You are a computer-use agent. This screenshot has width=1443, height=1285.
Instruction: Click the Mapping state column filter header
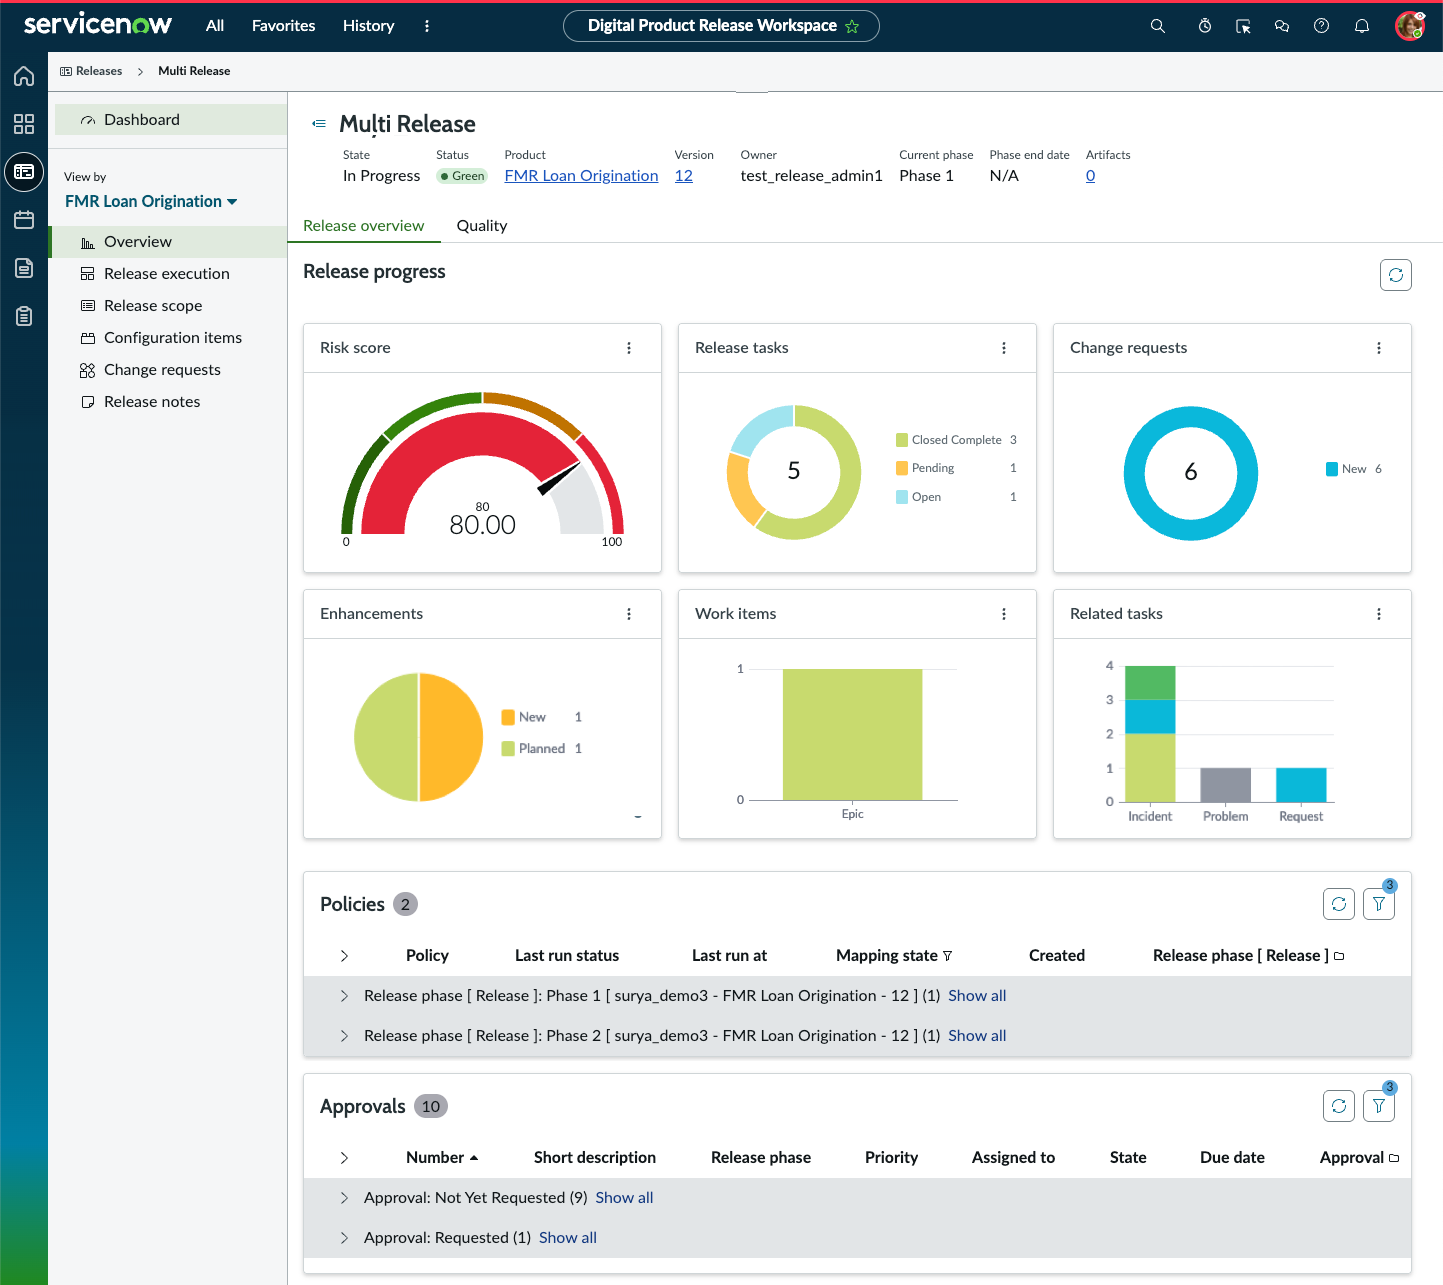[894, 956]
